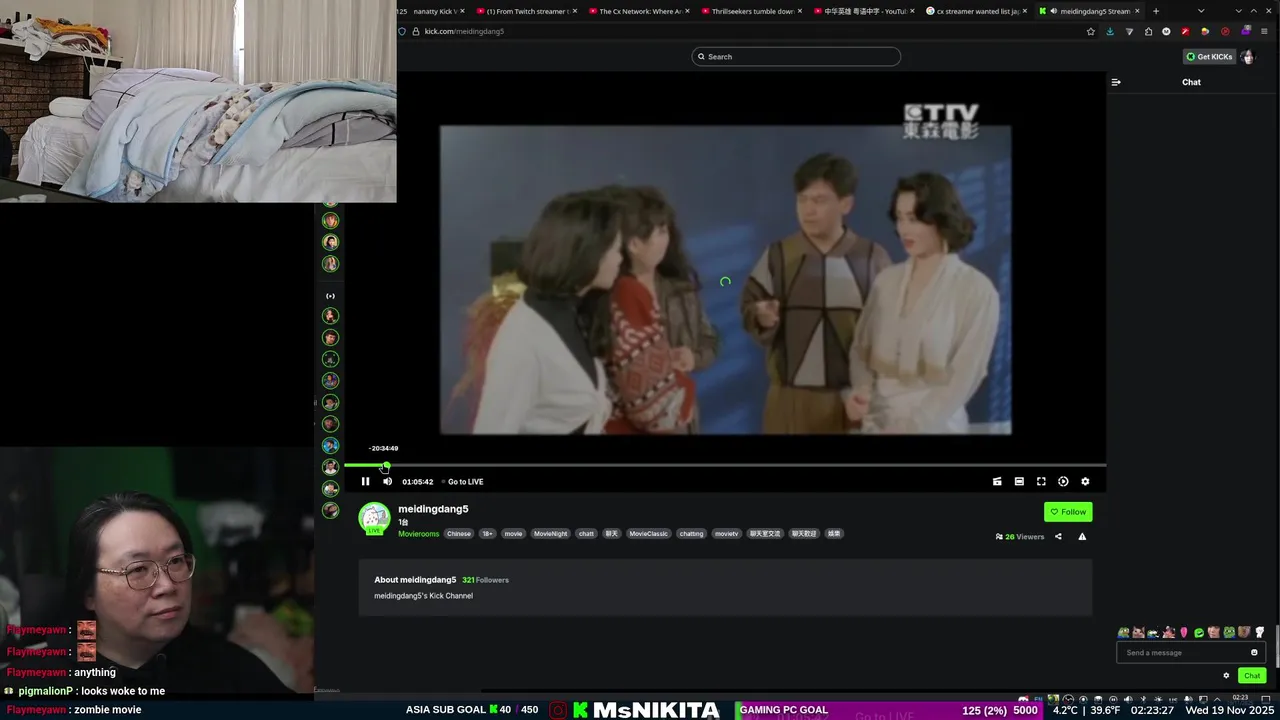Viewport: 1280px width, 720px height.
Task: Open the list all tabs dropdown
Action: [x=1201, y=11]
